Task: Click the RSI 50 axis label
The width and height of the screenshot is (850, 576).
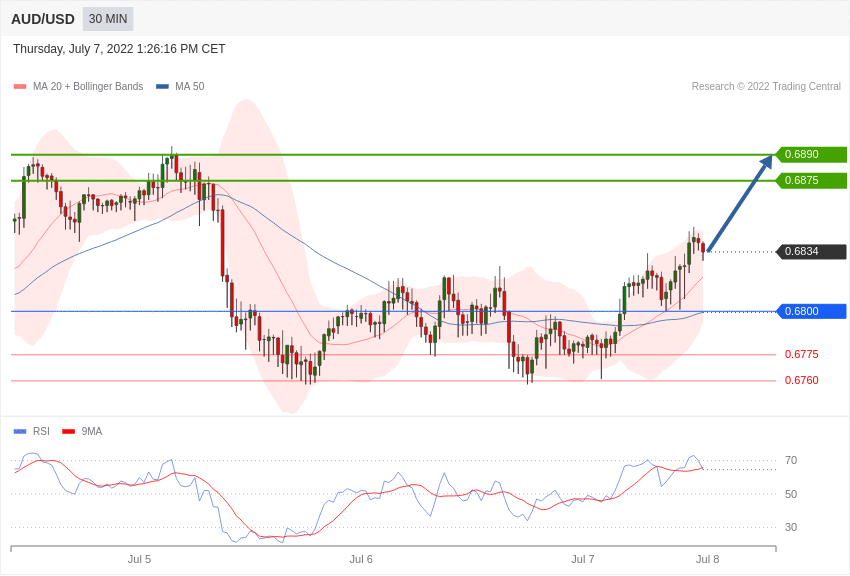Action: [x=791, y=494]
